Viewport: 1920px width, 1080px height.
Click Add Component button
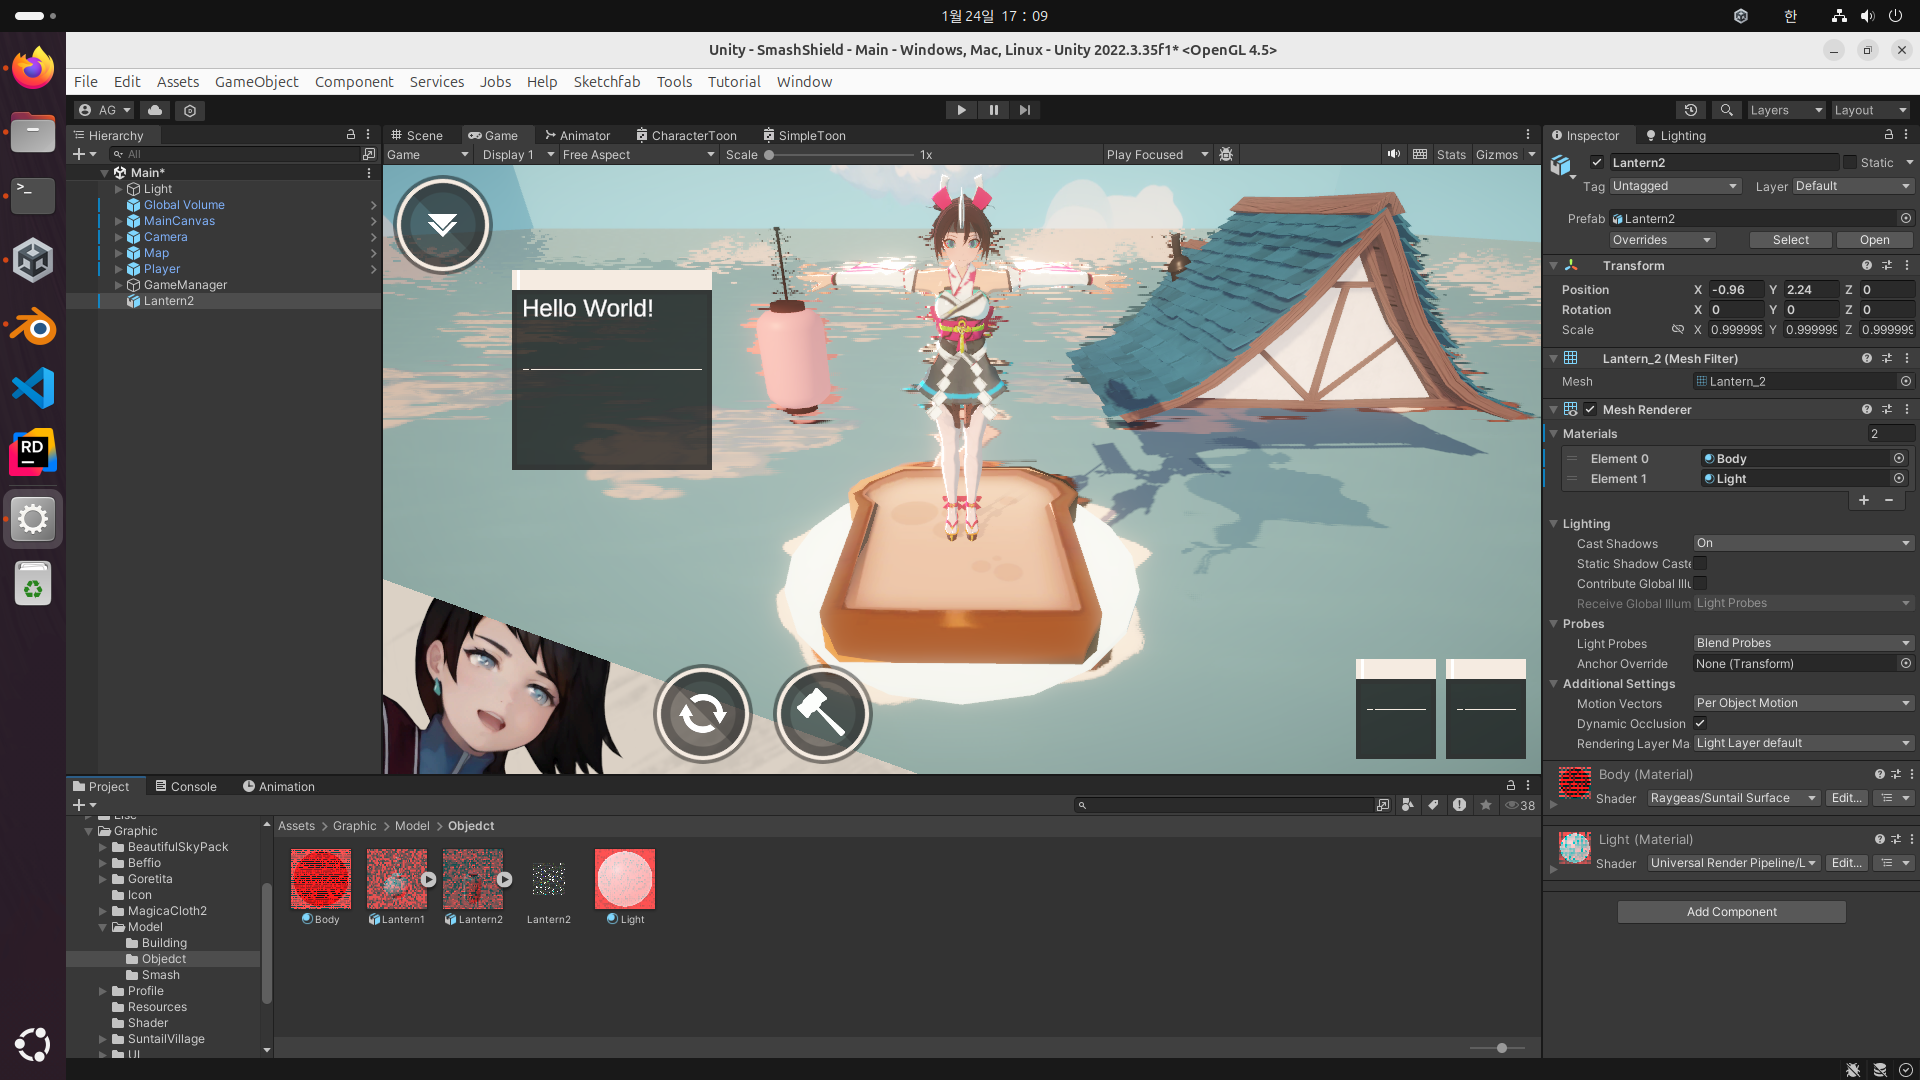click(1731, 912)
